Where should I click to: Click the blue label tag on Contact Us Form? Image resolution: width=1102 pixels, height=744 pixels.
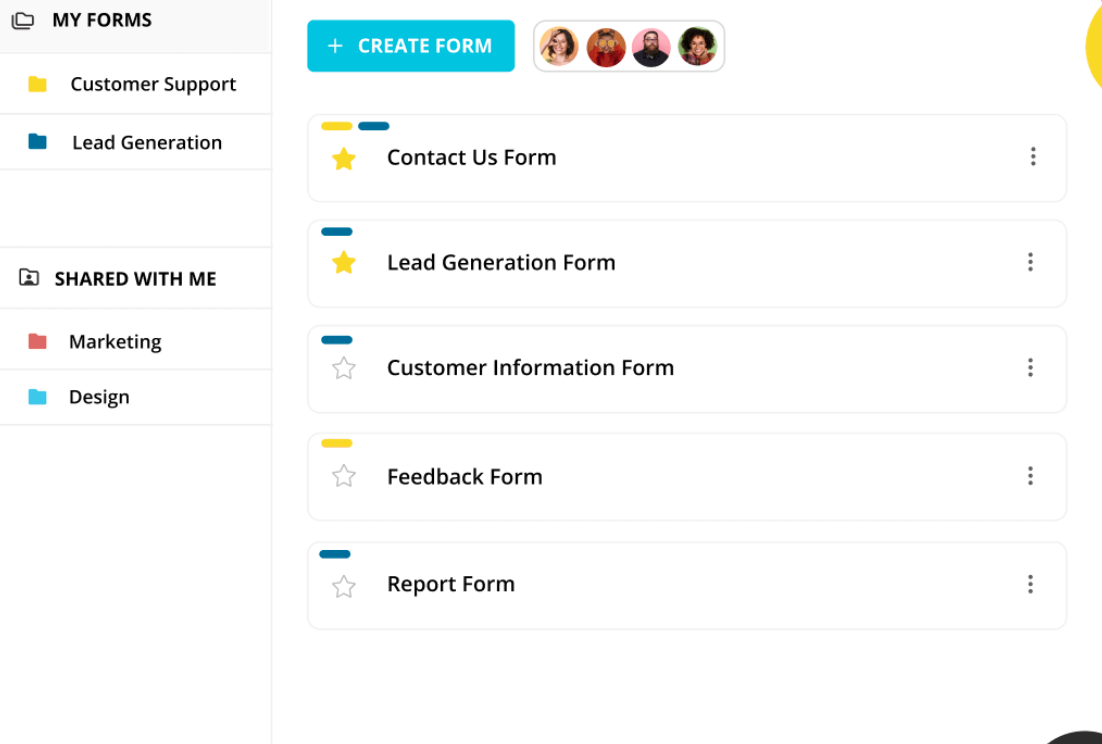[373, 126]
